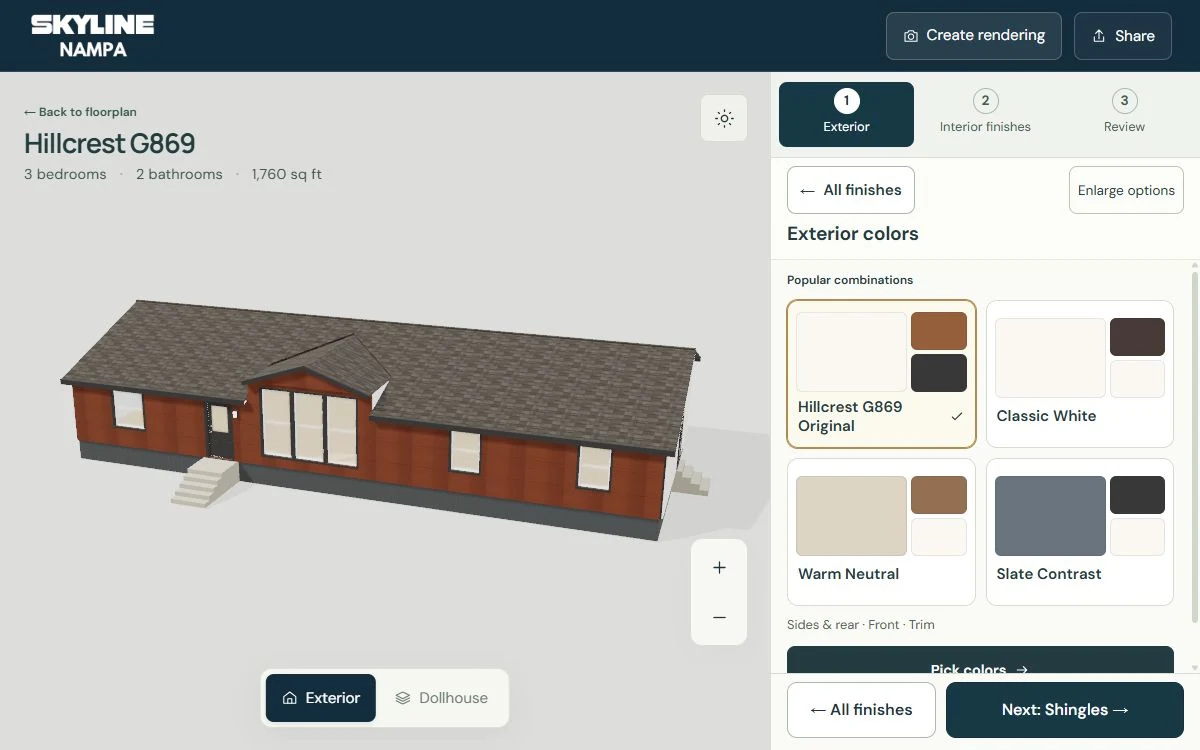The image size is (1200, 750).
Task: Click the brown front swatch in Hillcrest Original
Action: tap(939, 331)
